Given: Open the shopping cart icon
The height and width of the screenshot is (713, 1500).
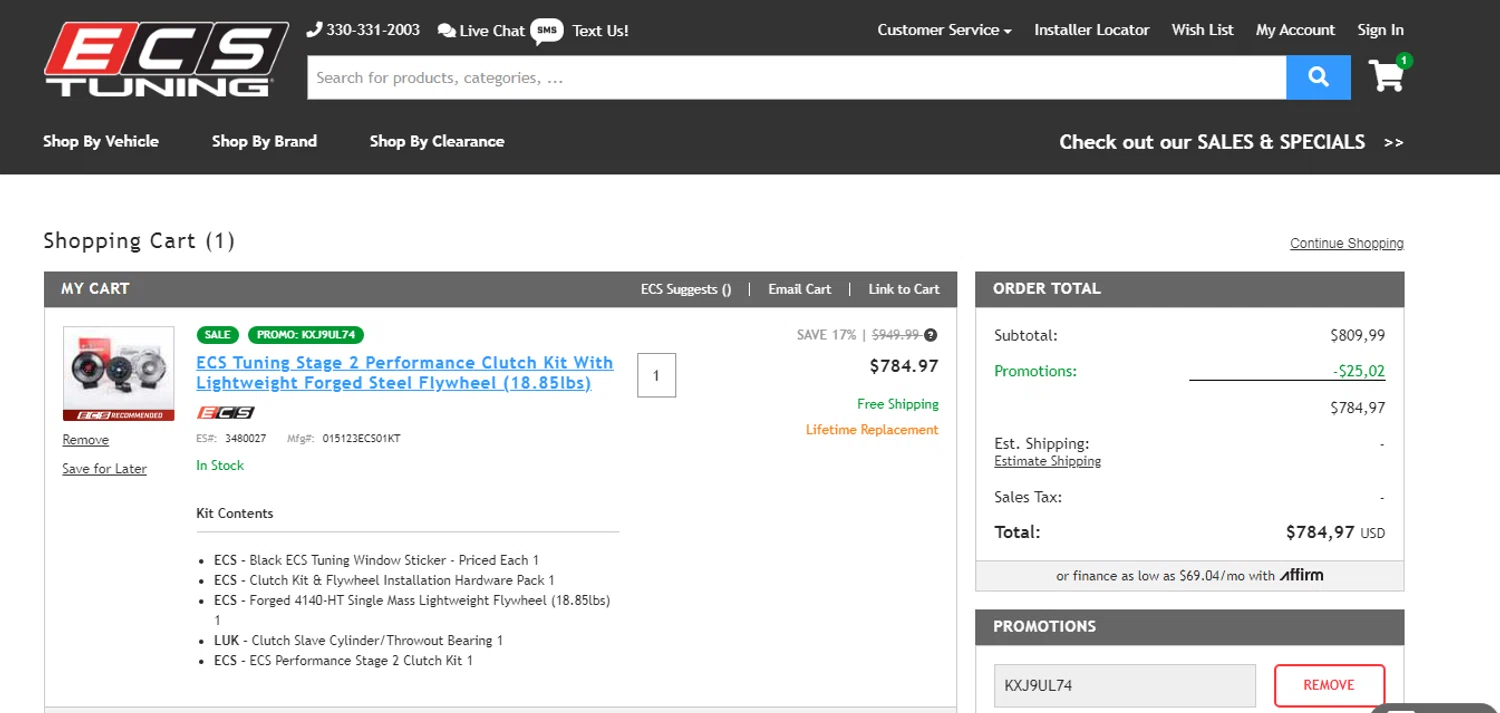Looking at the screenshot, I should tap(1386, 76).
